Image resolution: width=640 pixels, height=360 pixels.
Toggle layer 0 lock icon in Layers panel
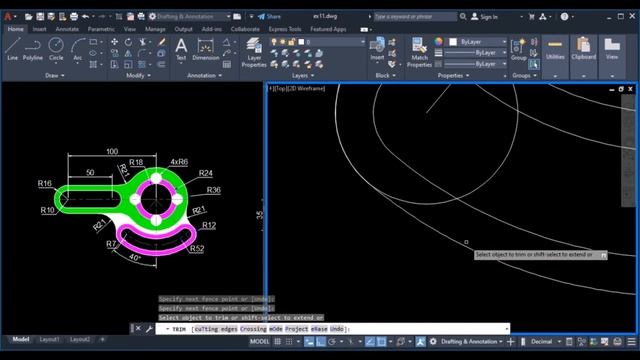(x=291, y=42)
